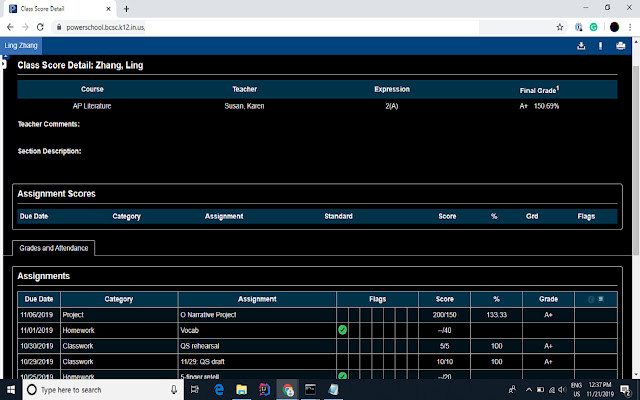
Task: Switch to the Chrome taskbar icon
Action: [x=287, y=390]
